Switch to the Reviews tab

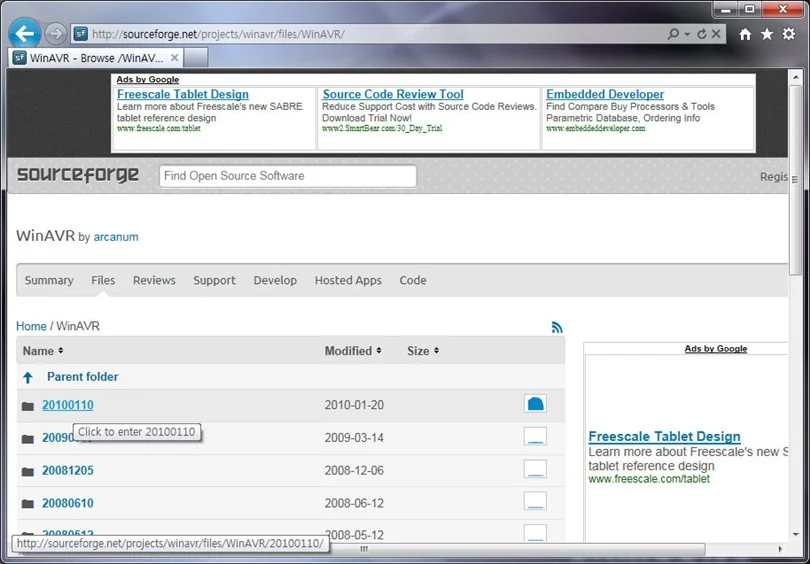point(154,280)
